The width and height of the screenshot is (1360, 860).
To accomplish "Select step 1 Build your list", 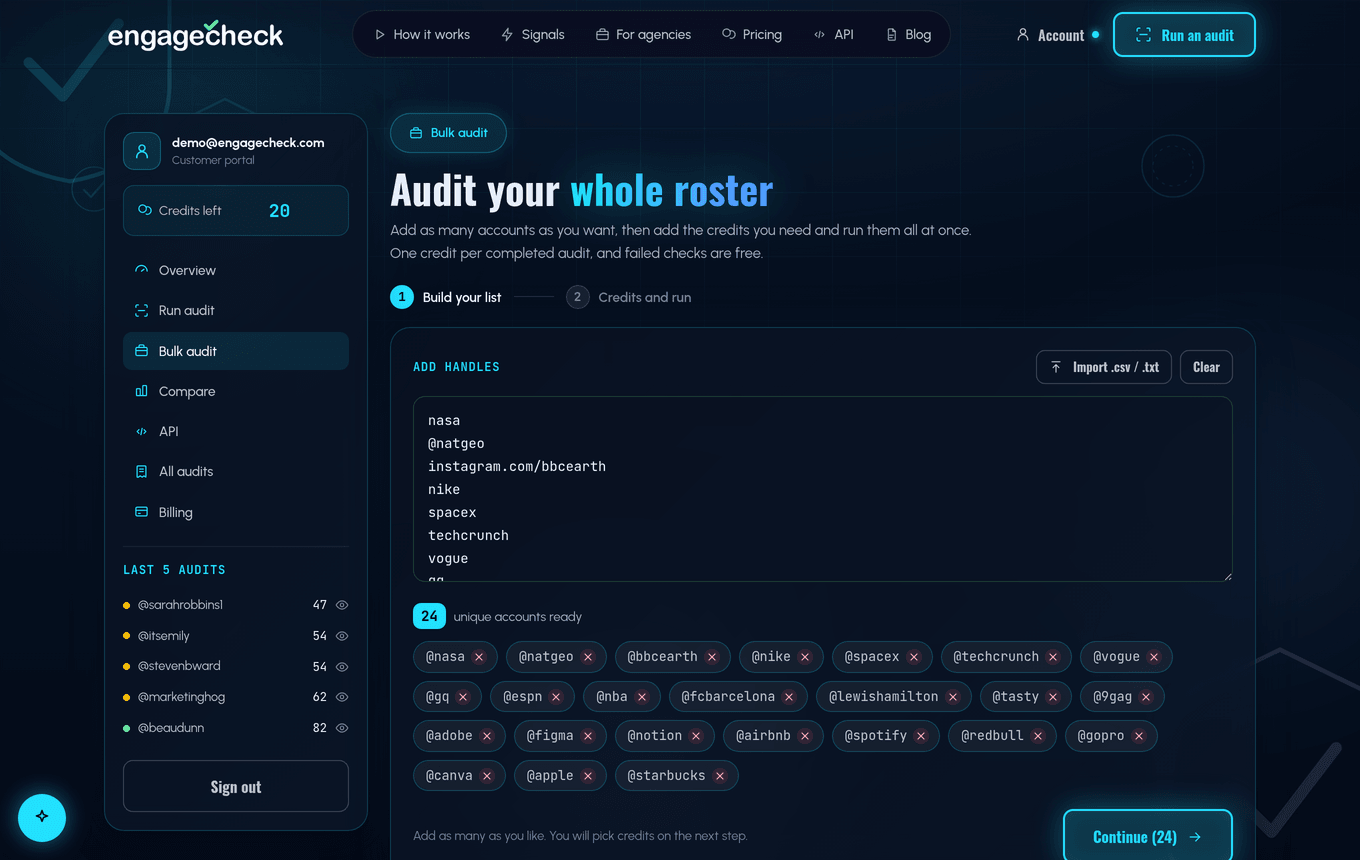I will point(446,297).
